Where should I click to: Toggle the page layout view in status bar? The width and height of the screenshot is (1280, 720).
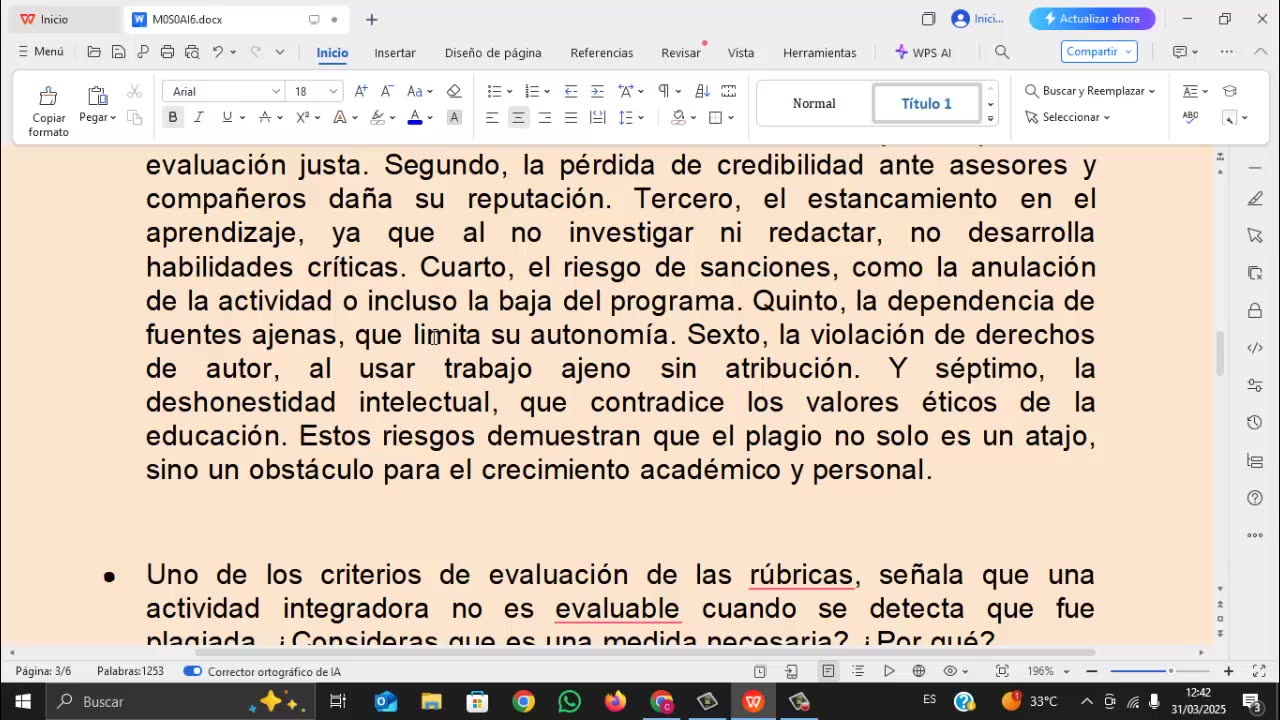click(828, 671)
